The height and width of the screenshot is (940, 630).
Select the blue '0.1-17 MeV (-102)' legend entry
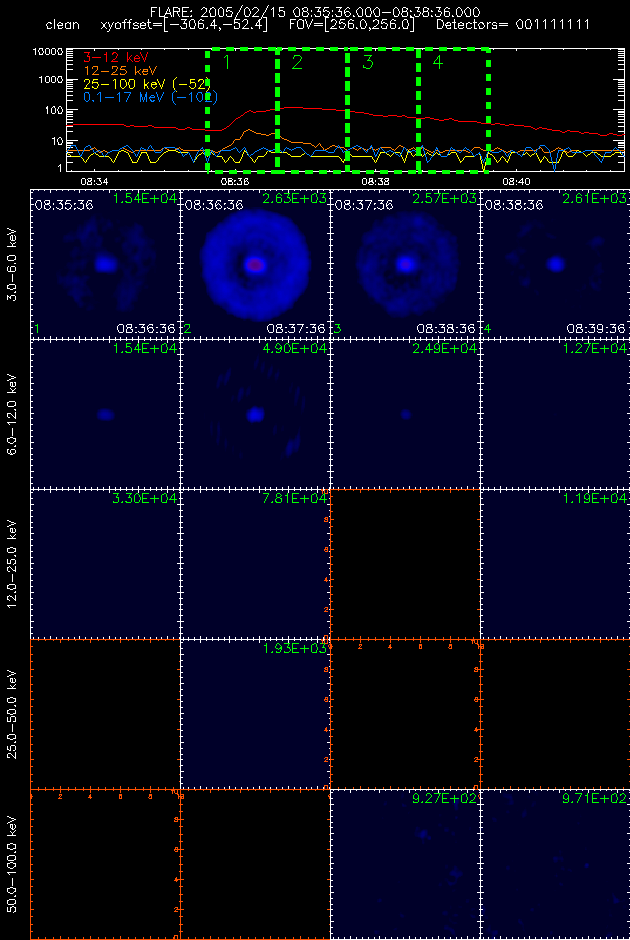click(x=150, y=97)
